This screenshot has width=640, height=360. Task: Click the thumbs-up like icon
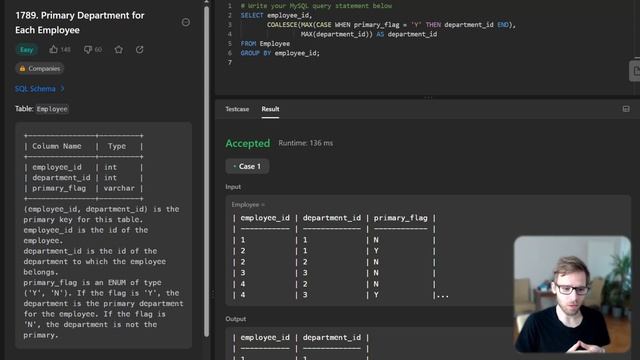(53, 49)
